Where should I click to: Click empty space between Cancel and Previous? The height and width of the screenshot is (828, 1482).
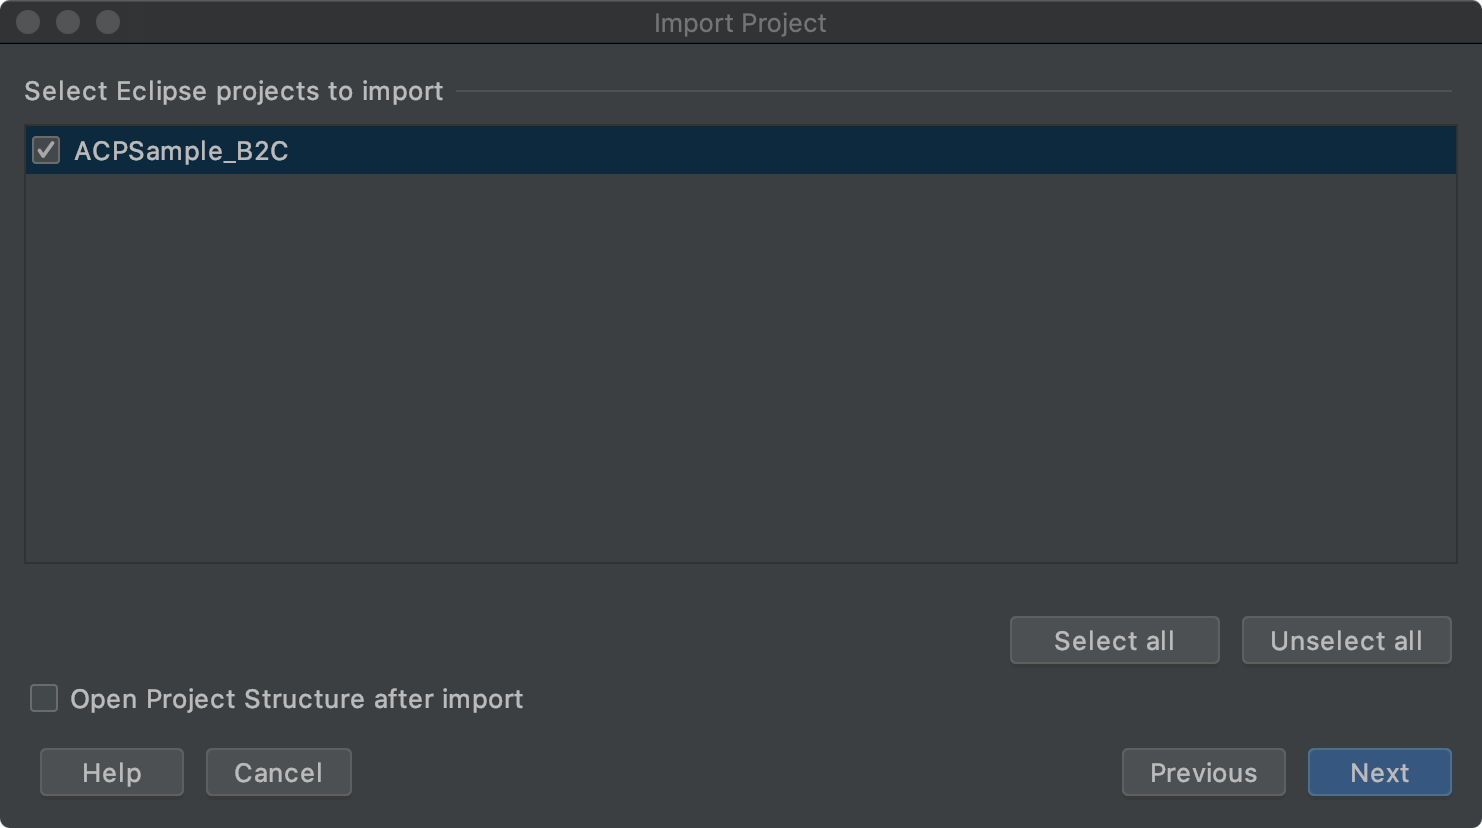coord(736,772)
